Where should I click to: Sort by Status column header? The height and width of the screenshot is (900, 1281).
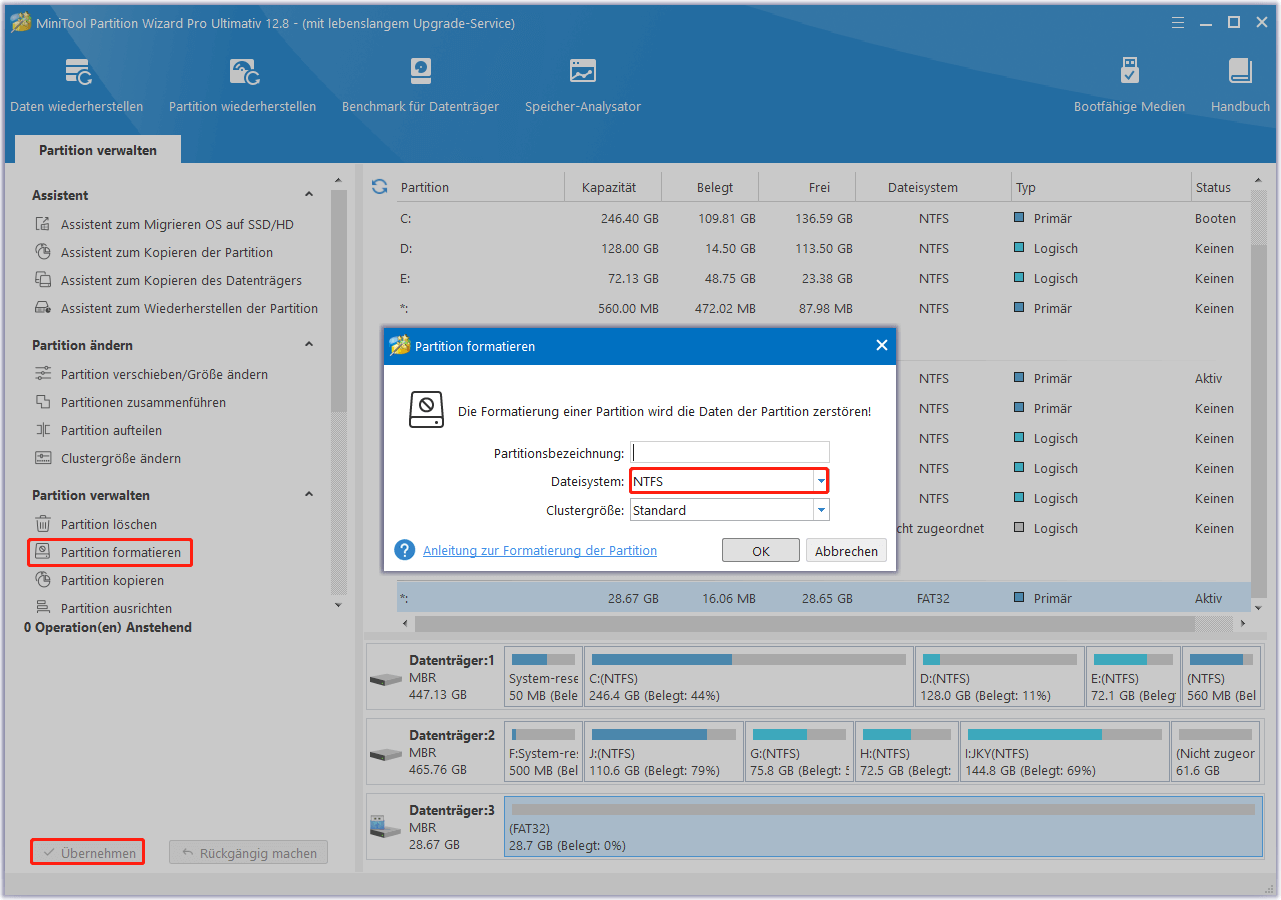(1213, 187)
